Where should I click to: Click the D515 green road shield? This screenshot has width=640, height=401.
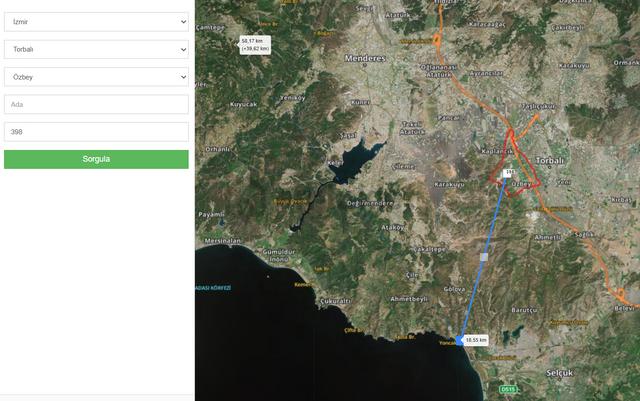(508, 389)
